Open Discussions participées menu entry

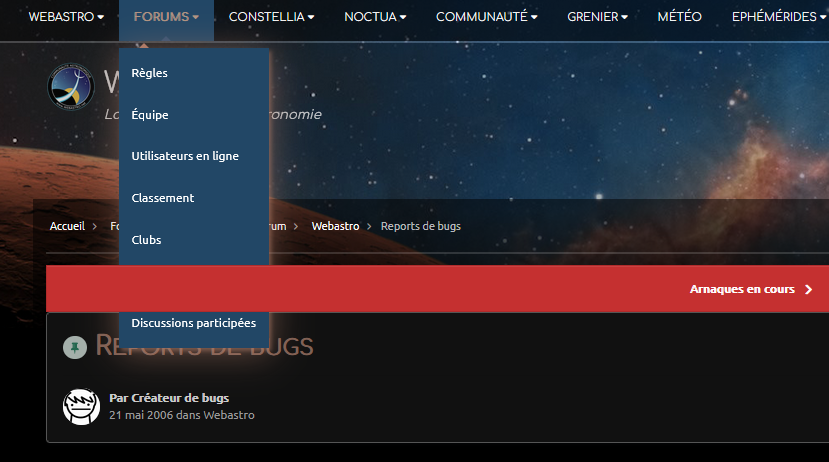[x=194, y=323]
